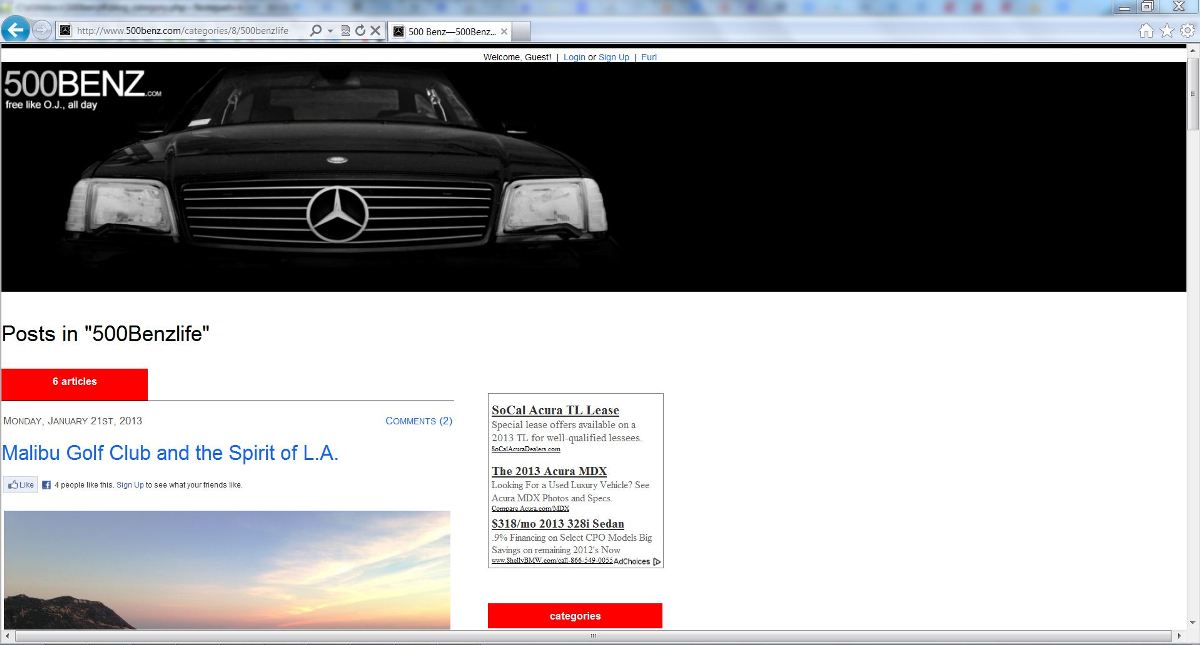Click the categories red header
Screen dimensions: 1200x645
(575, 616)
